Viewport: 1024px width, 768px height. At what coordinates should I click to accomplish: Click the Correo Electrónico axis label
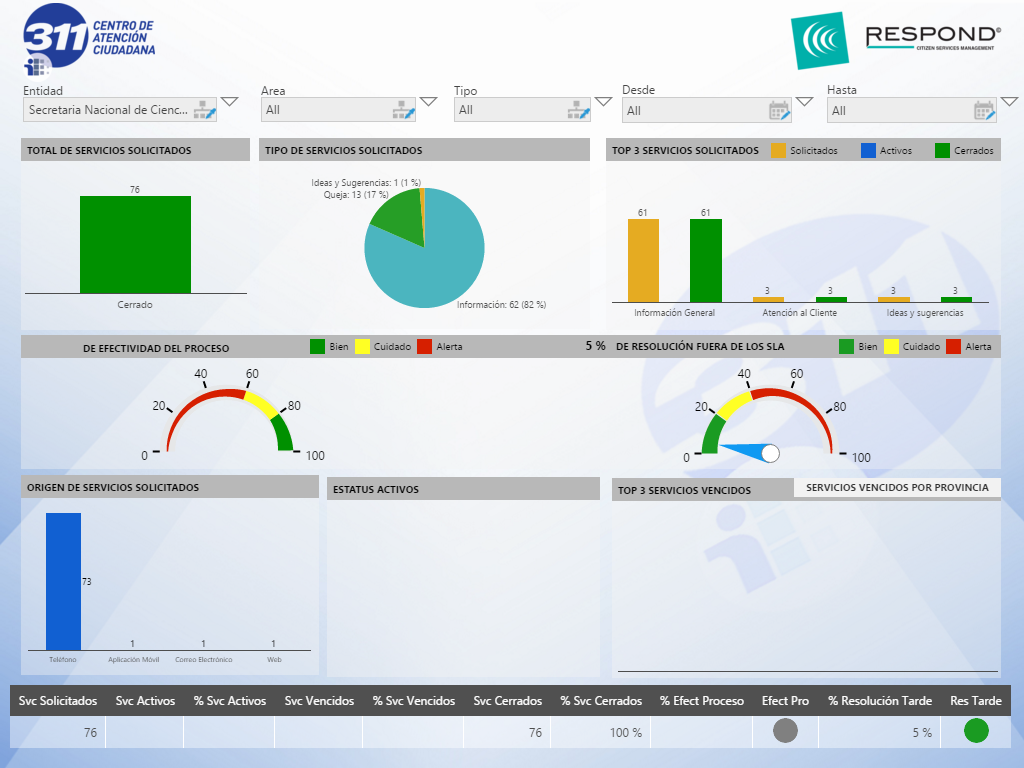pos(203,660)
